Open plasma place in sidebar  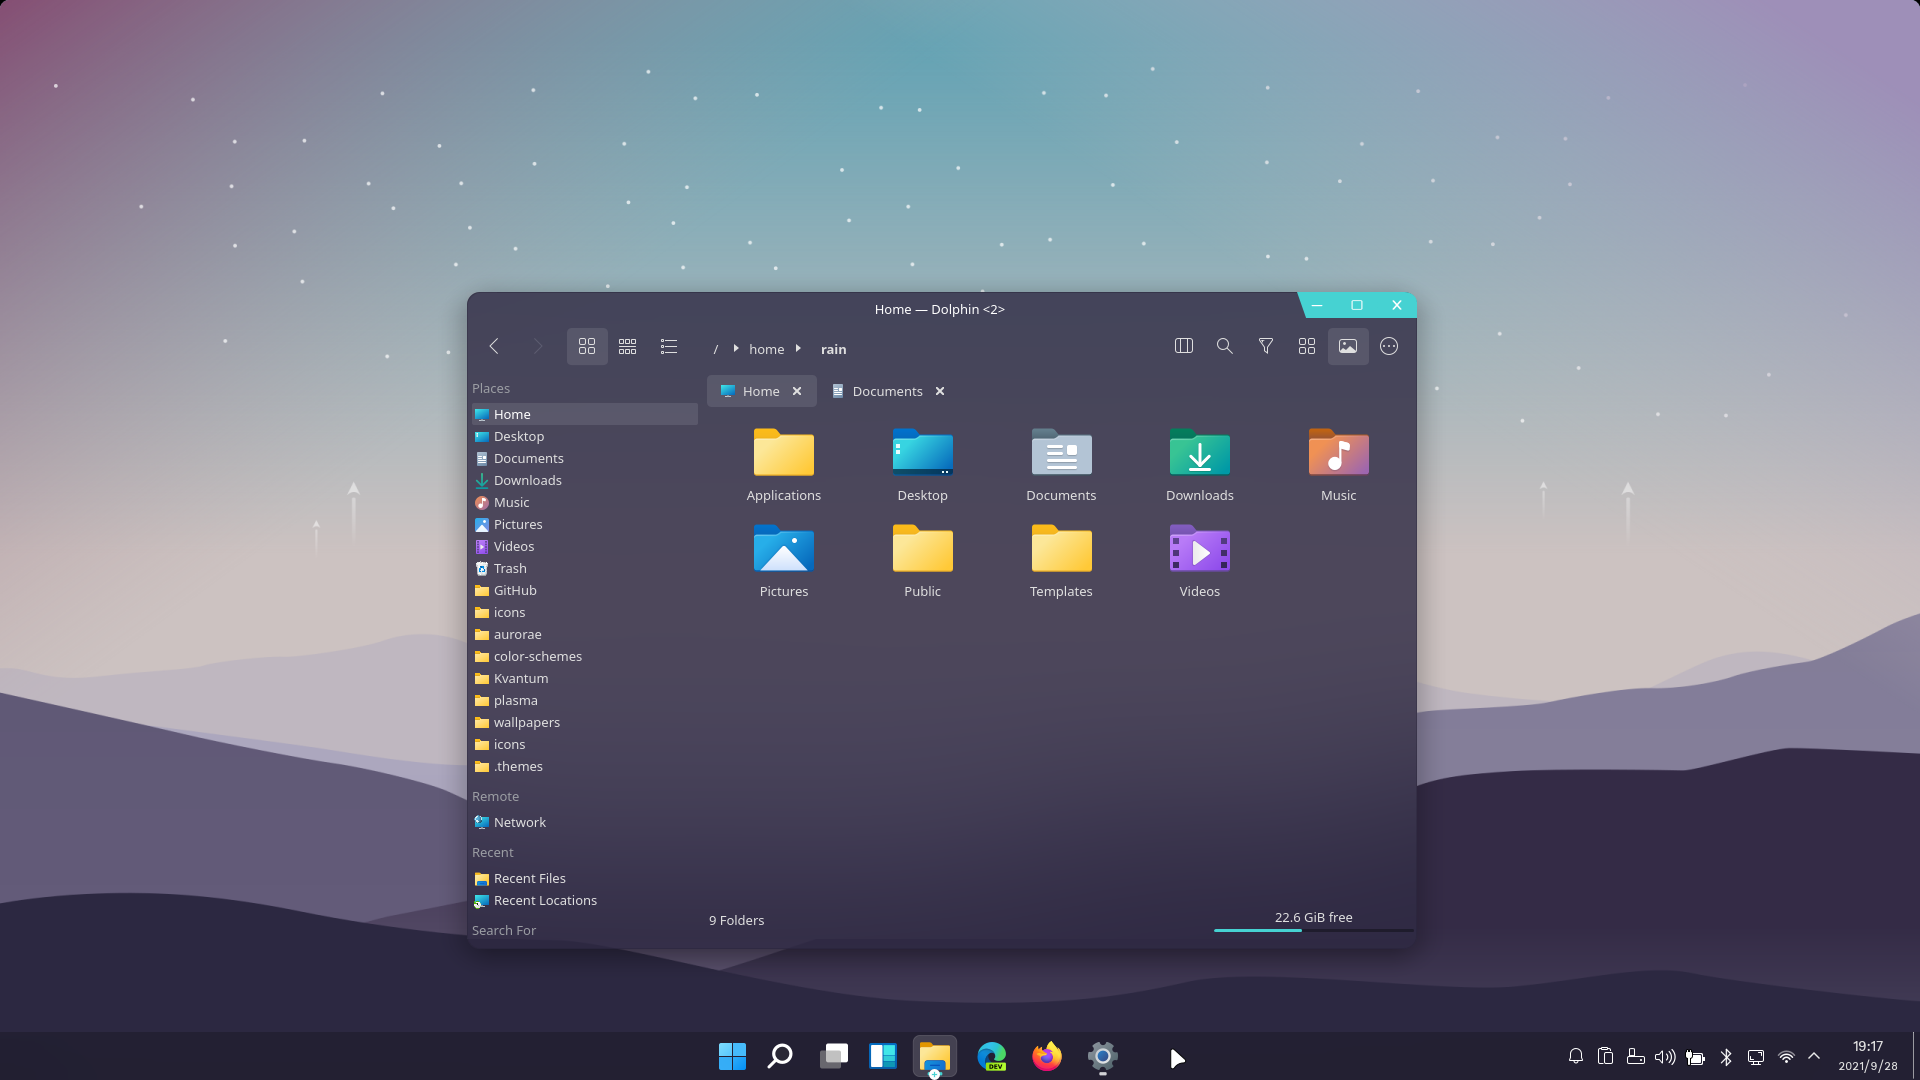point(585,700)
